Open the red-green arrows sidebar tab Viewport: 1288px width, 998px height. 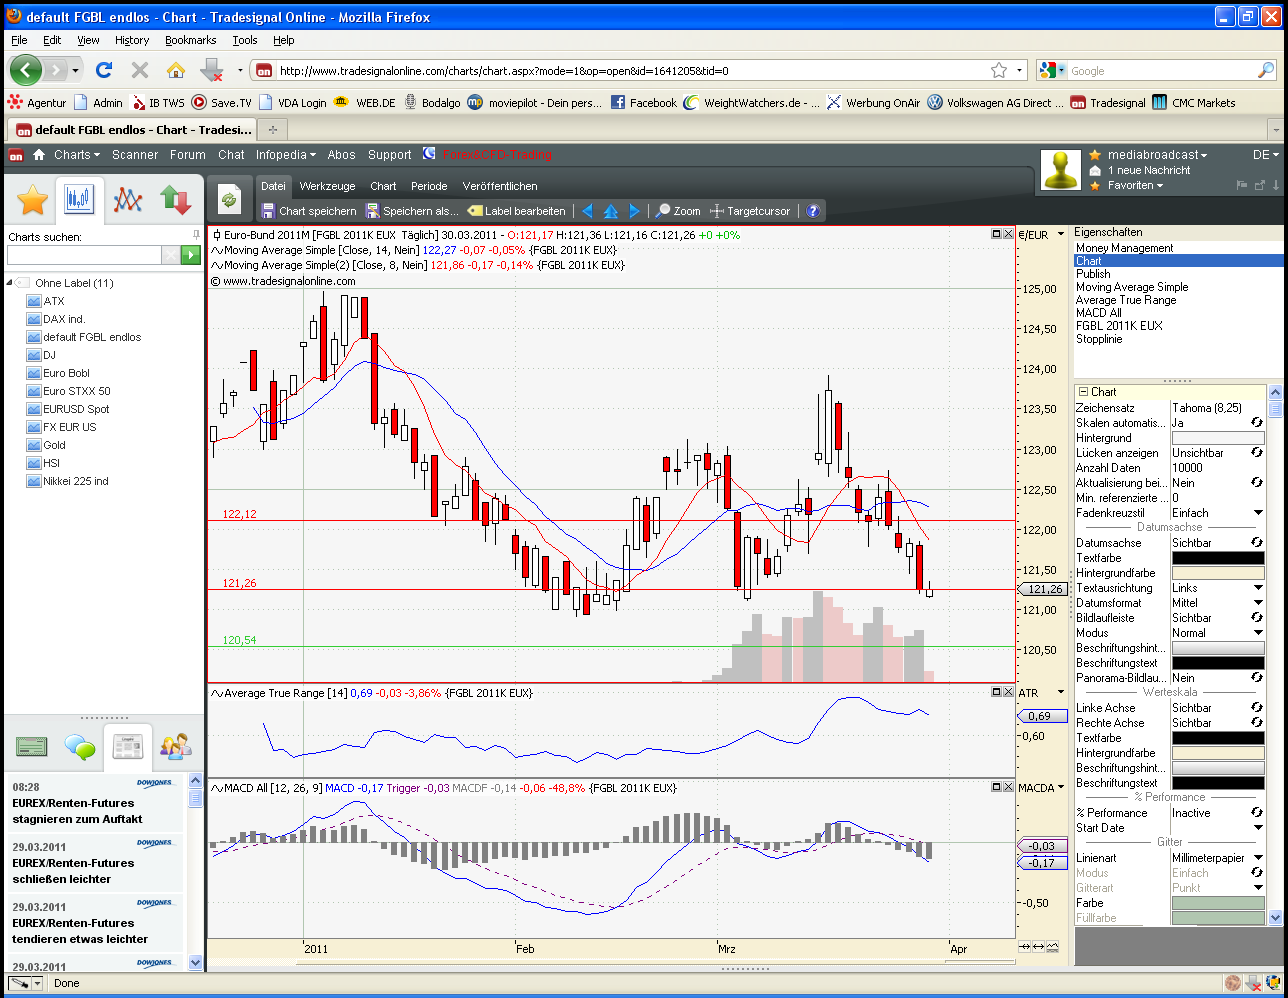pyautogui.click(x=176, y=200)
